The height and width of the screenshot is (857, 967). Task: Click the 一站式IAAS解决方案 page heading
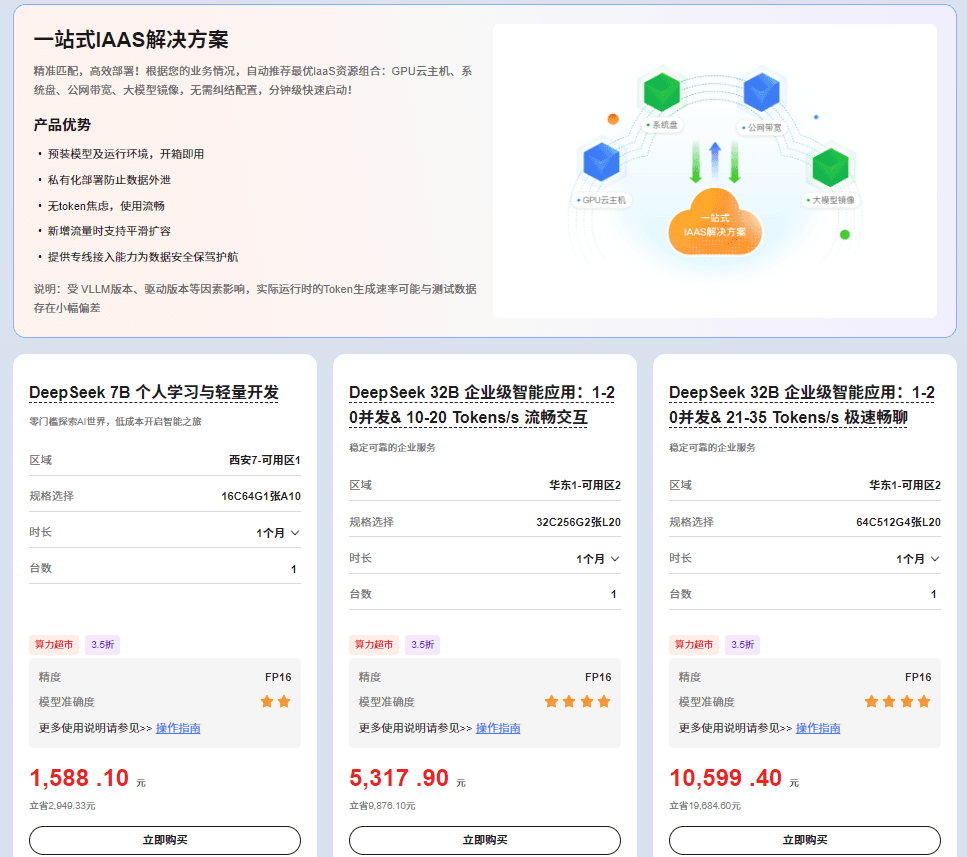(x=131, y=39)
